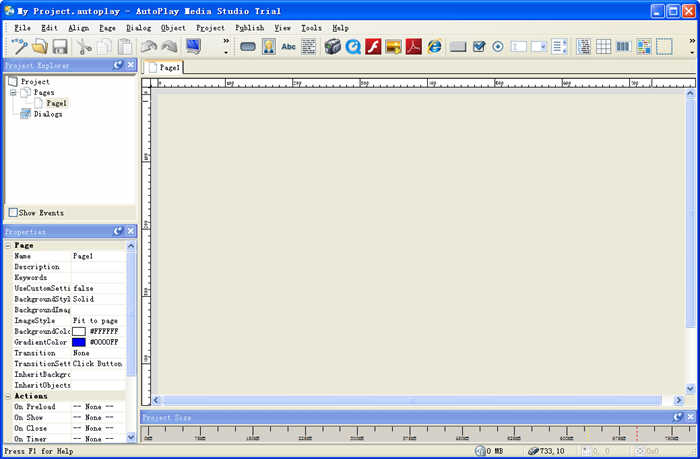Open the Help menu

(x=340, y=28)
